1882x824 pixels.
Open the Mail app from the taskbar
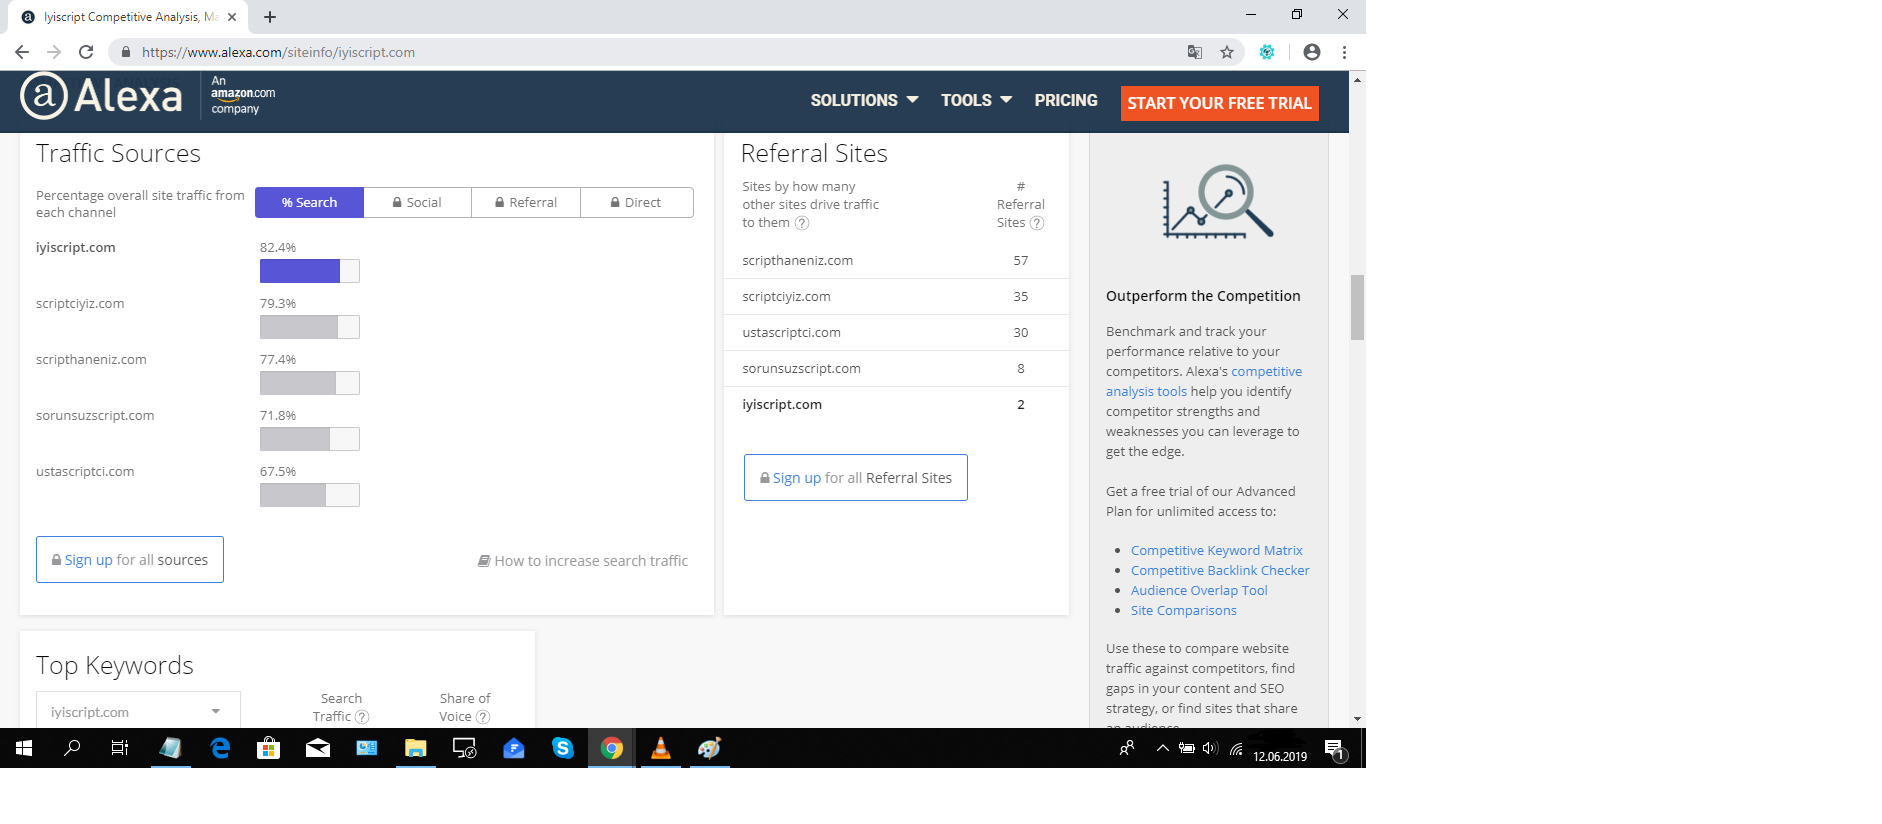[318, 748]
